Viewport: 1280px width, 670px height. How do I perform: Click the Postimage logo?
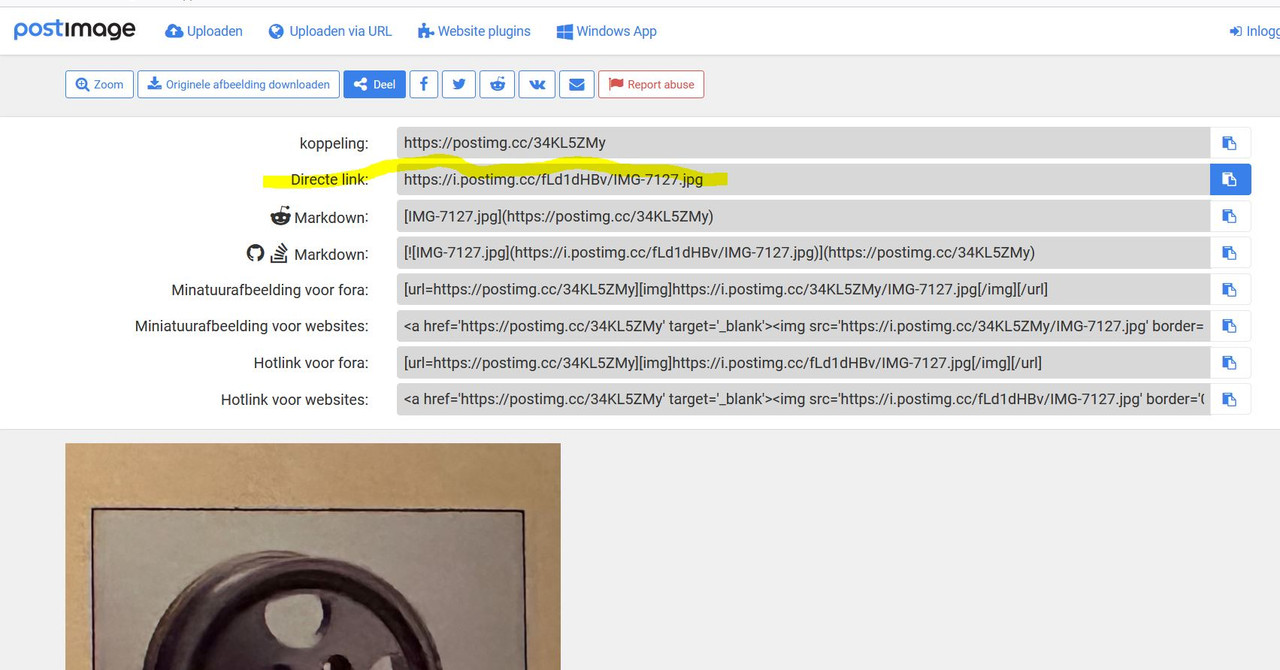[x=75, y=30]
